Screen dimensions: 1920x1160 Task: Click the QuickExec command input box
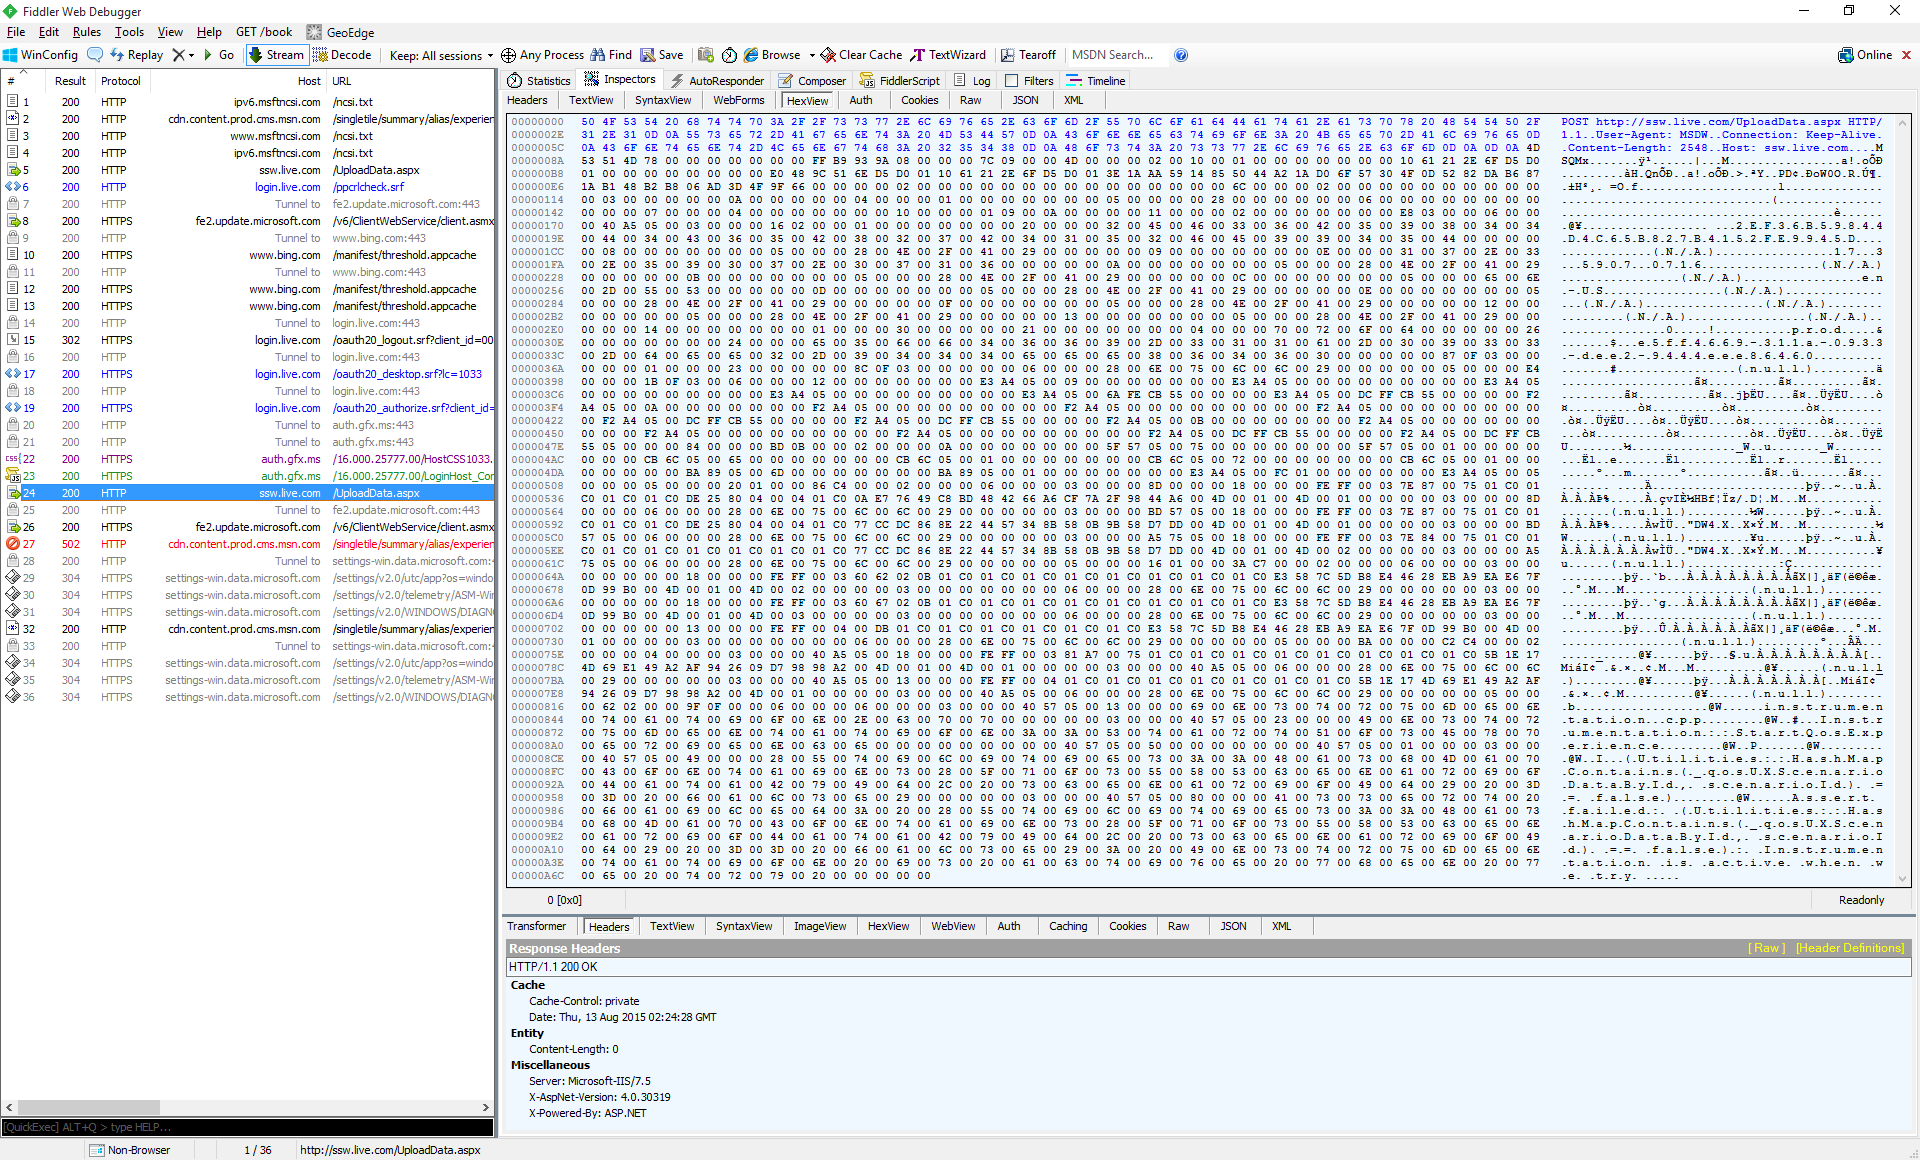(x=247, y=1127)
